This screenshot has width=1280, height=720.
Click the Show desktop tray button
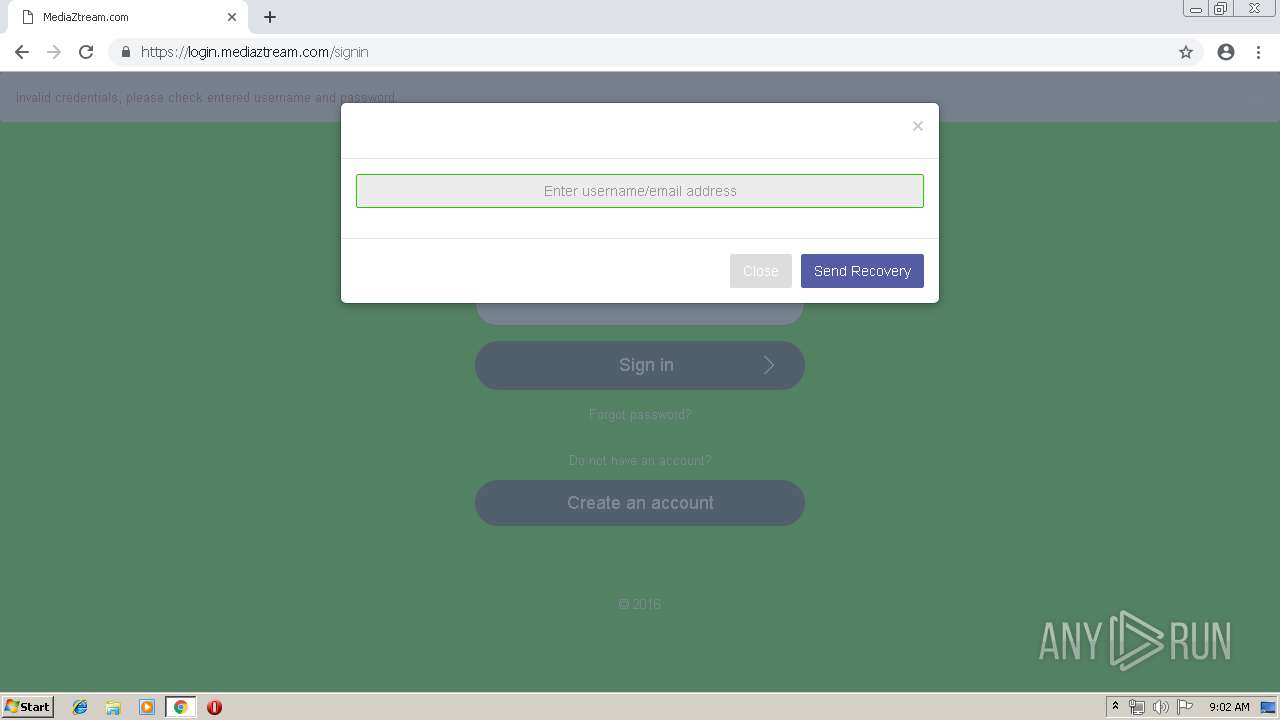(x=1269, y=707)
